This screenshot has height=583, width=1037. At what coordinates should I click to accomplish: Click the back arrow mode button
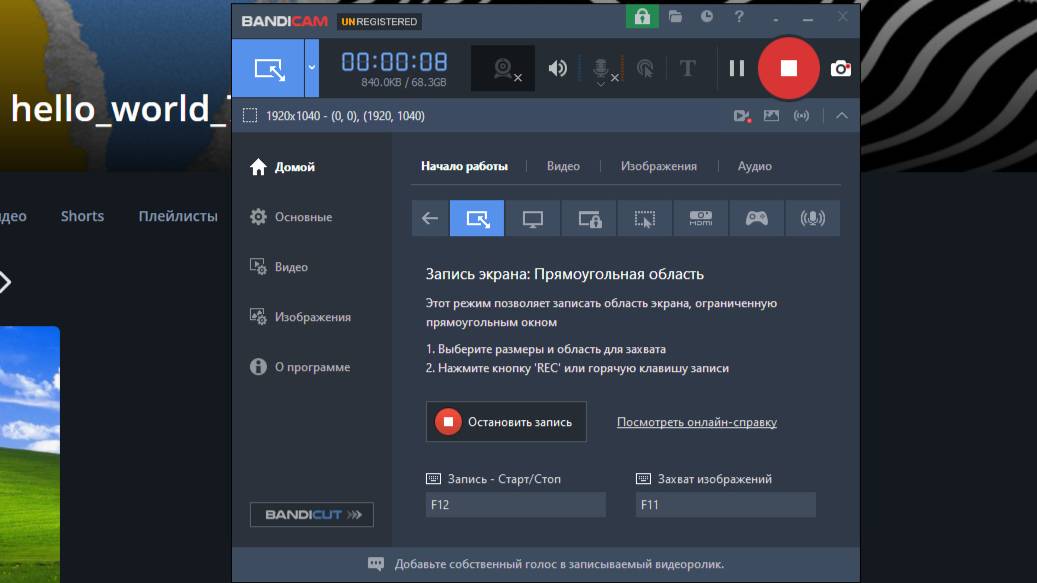(x=430, y=218)
